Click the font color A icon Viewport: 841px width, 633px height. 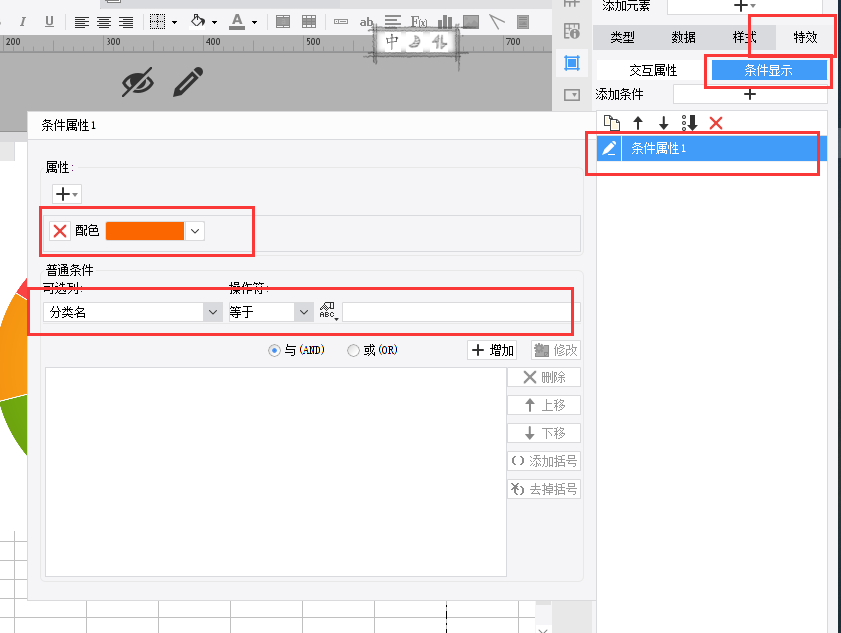[x=237, y=21]
